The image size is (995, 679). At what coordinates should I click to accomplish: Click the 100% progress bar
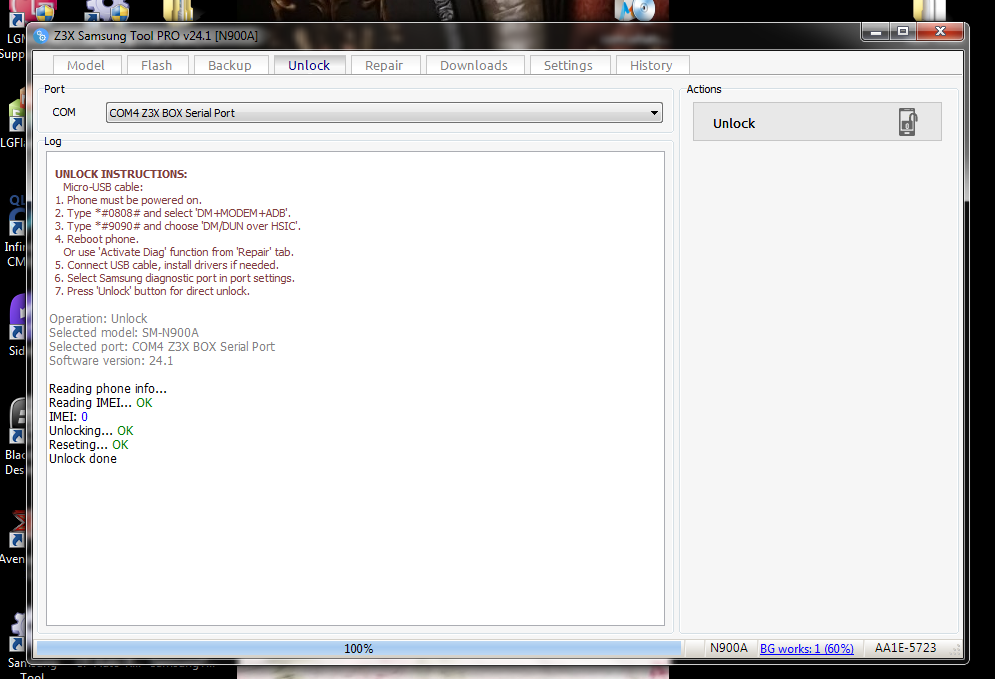359,649
